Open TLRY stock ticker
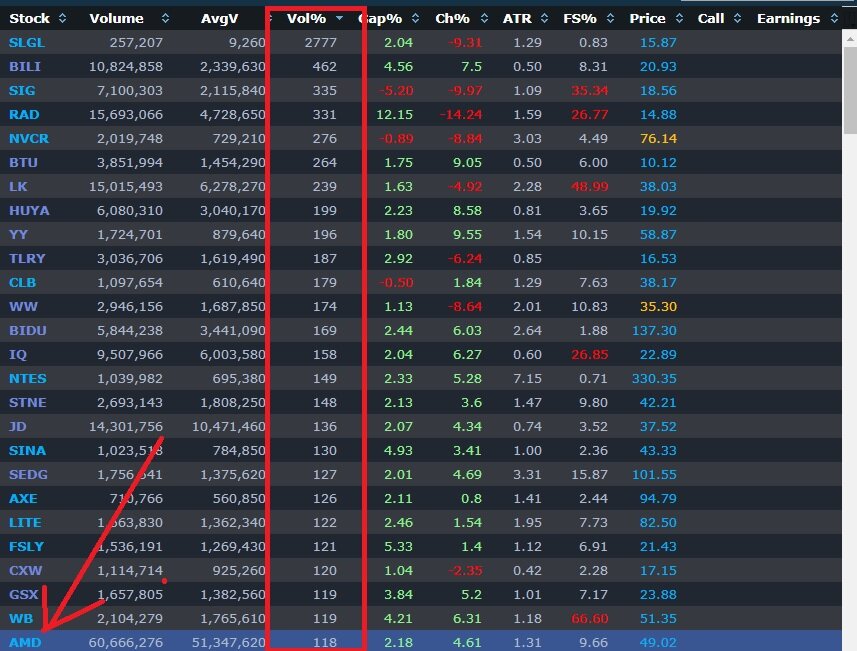This screenshot has height=651, width=857. pyautogui.click(x=27, y=259)
